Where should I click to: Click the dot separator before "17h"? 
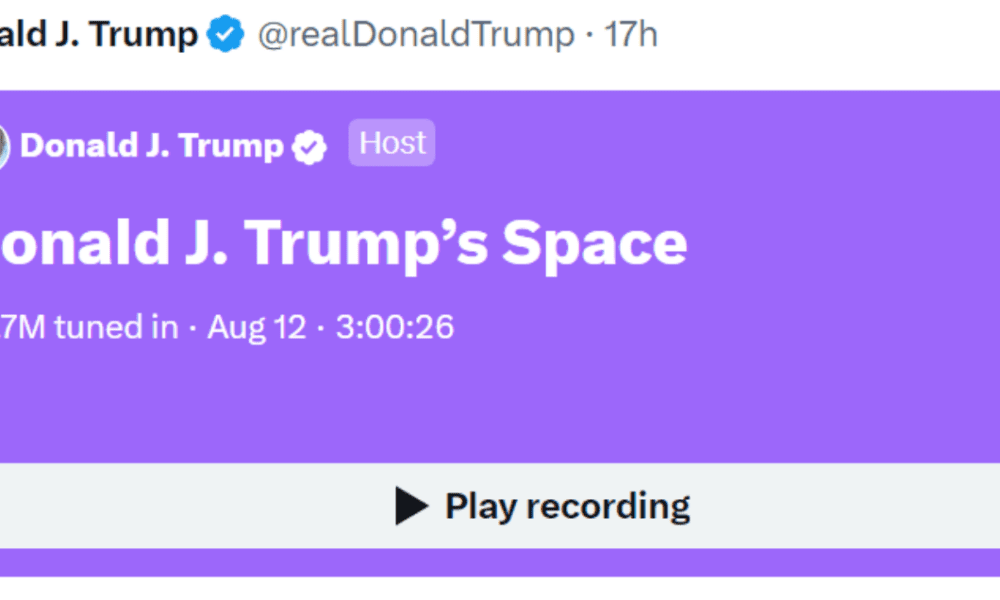click(x=590, y=36)
